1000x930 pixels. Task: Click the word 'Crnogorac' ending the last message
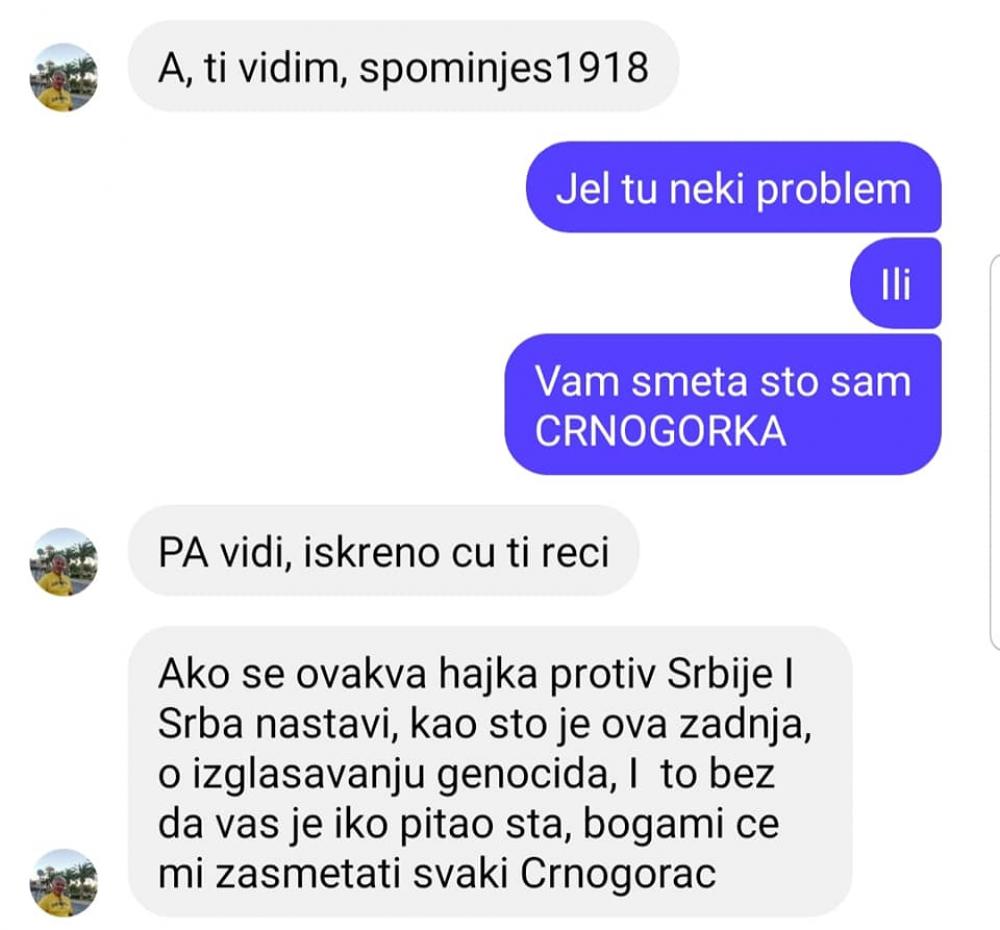click(x=618, y=873)
